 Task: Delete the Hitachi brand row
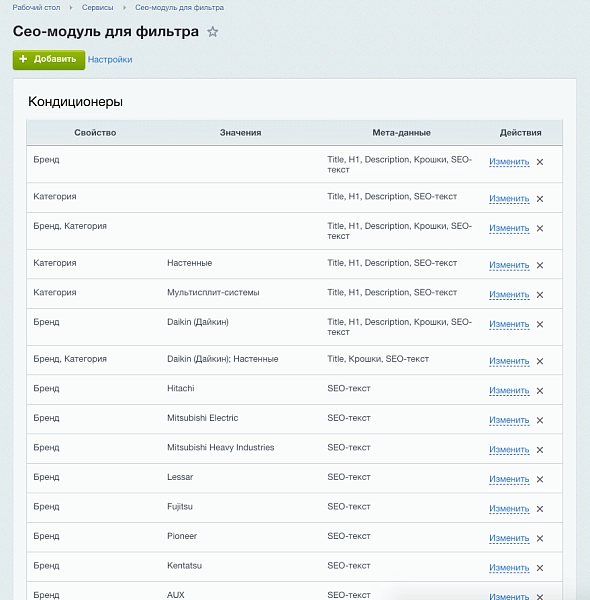coord(539,391)
